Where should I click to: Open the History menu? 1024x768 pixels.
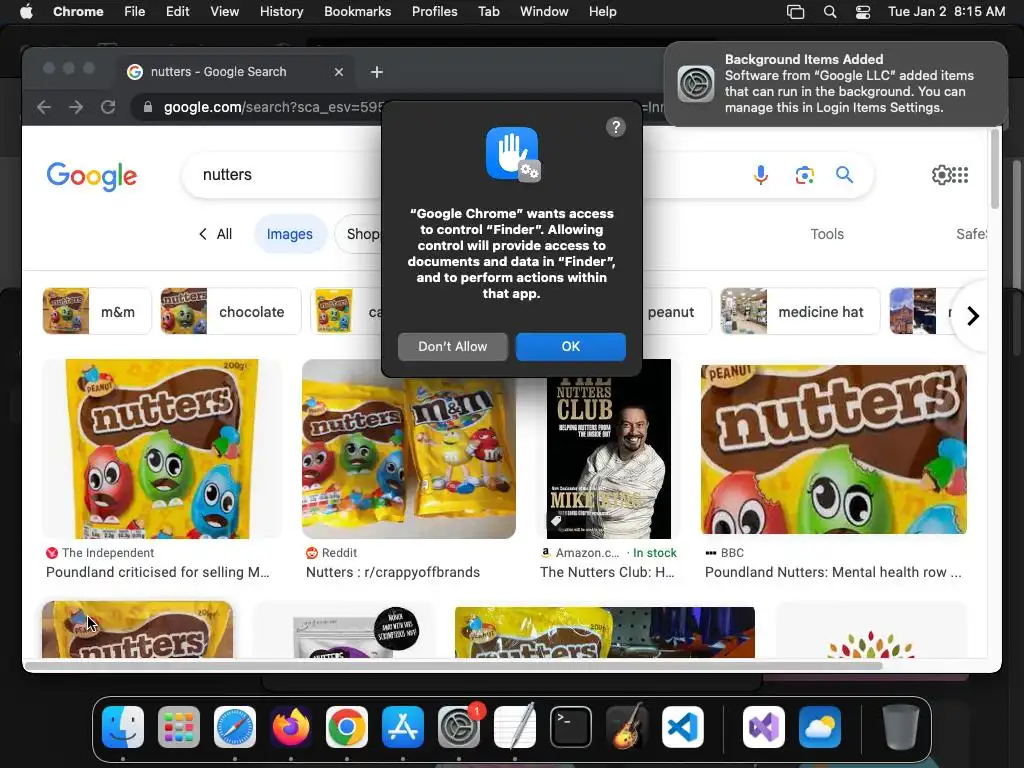281,12
